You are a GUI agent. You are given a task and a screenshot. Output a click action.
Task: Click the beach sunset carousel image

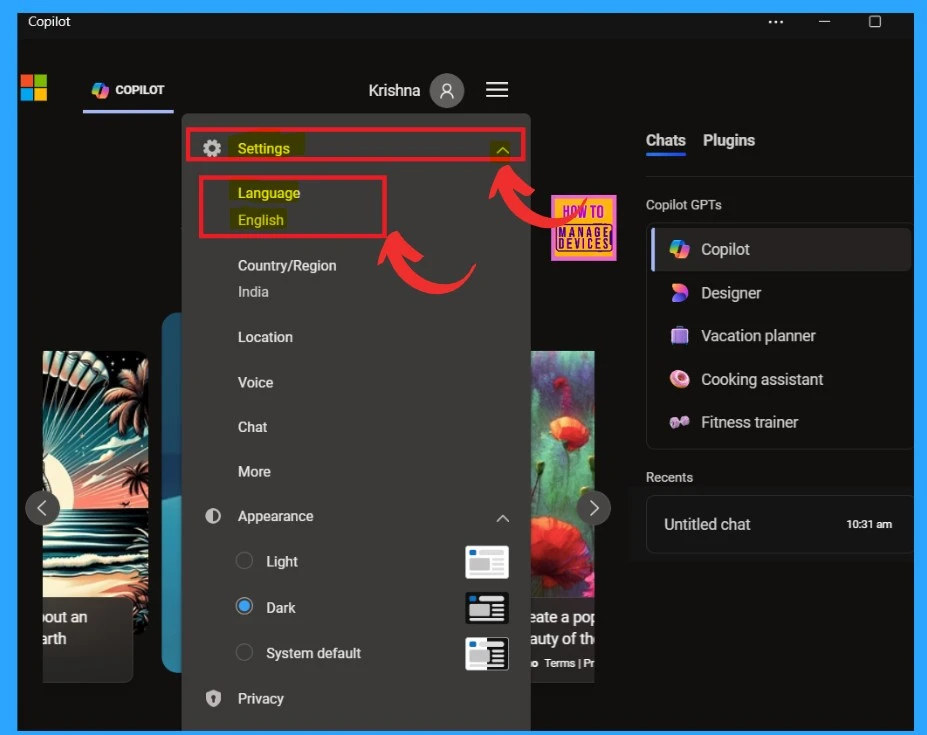coord(95,473)
